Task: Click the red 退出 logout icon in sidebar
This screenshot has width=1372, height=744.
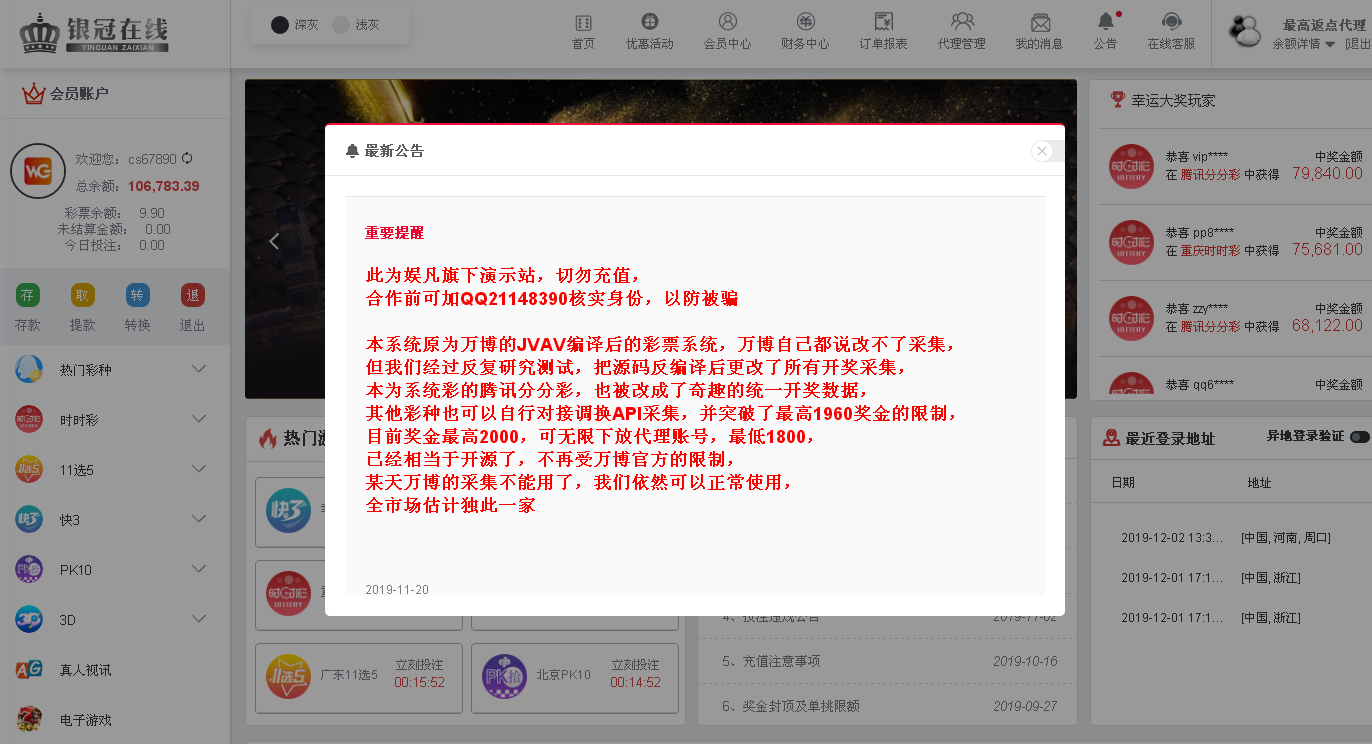Action: tap(192, 295)
